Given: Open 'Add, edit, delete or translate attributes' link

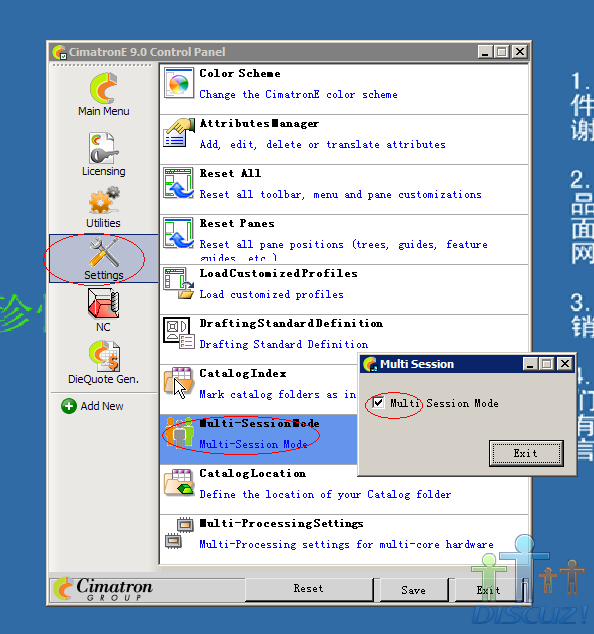Looking at the screenshot, I should [323, 144].
